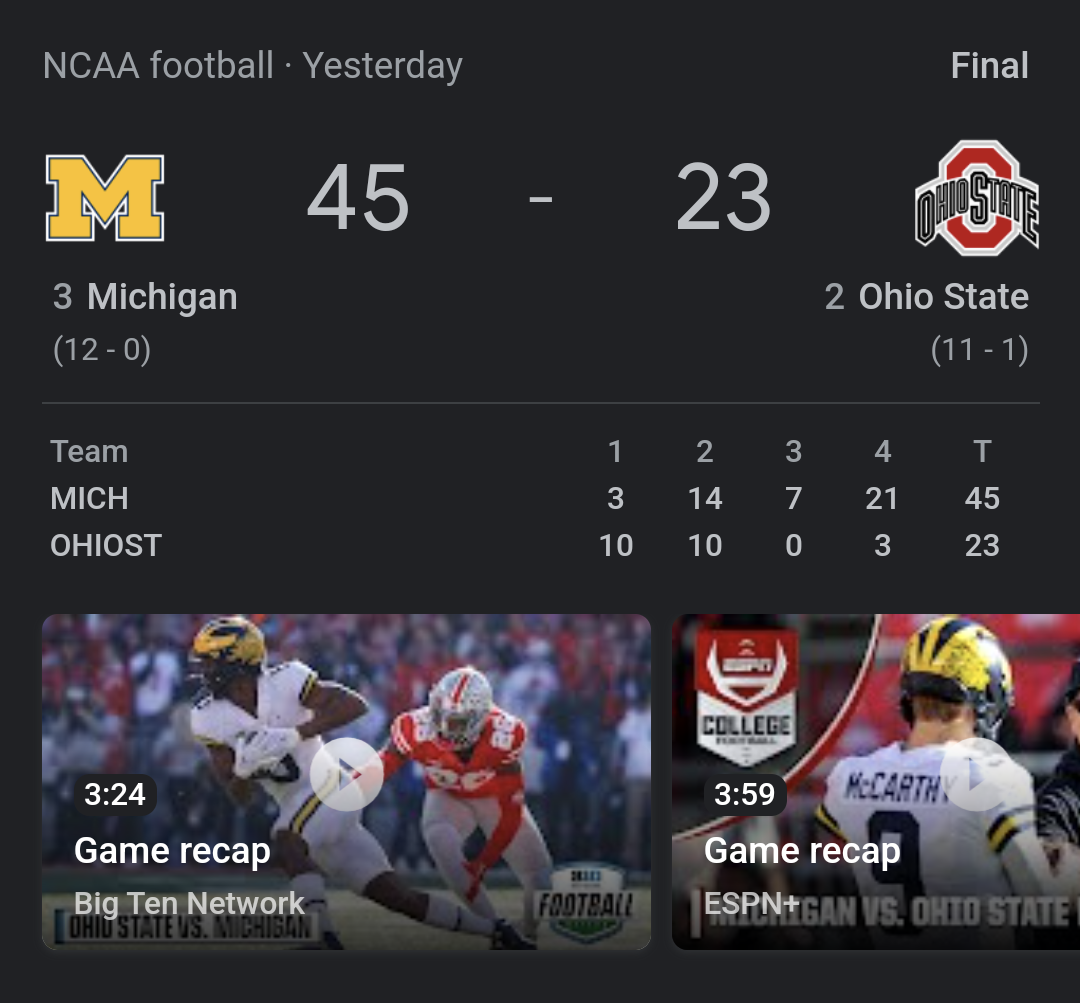Open the Michigan team name link
Viewport: 1080px width, 1003px height.
point(162,297)
